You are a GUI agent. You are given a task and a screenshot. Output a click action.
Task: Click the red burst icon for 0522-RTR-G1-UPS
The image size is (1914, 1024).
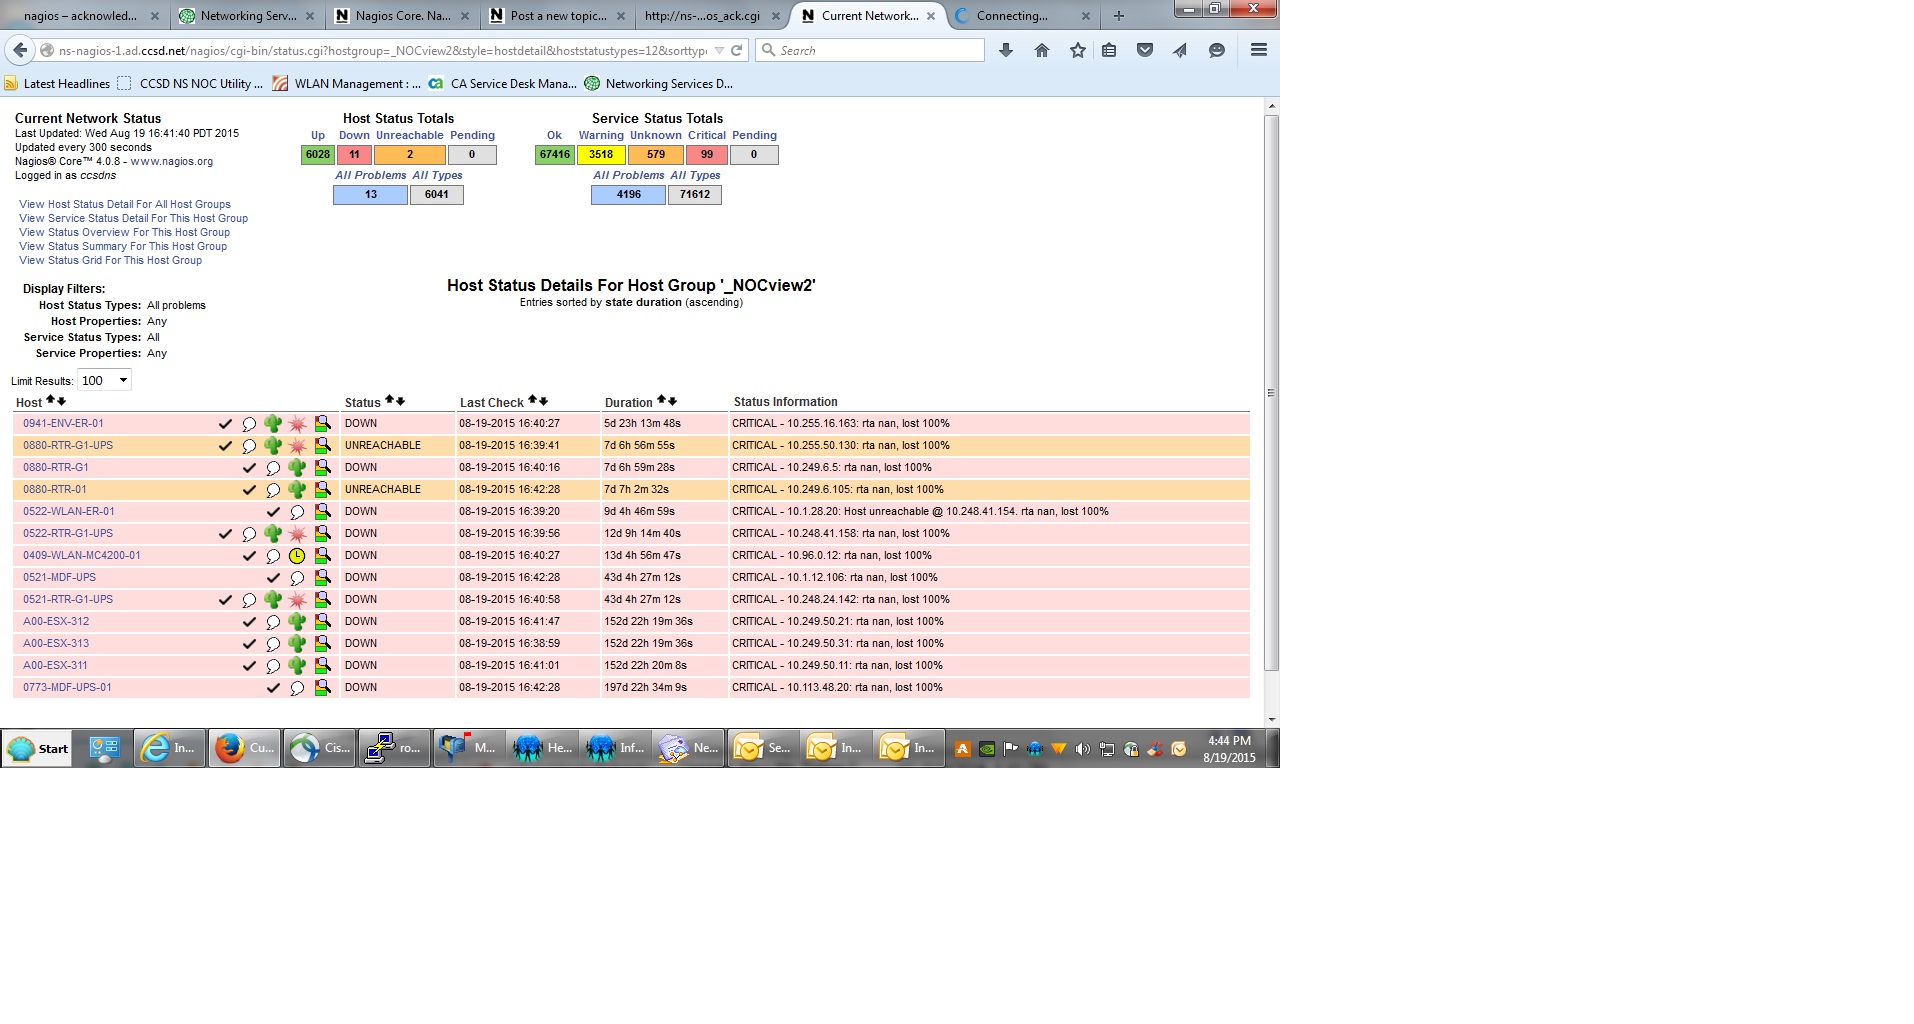297,534
